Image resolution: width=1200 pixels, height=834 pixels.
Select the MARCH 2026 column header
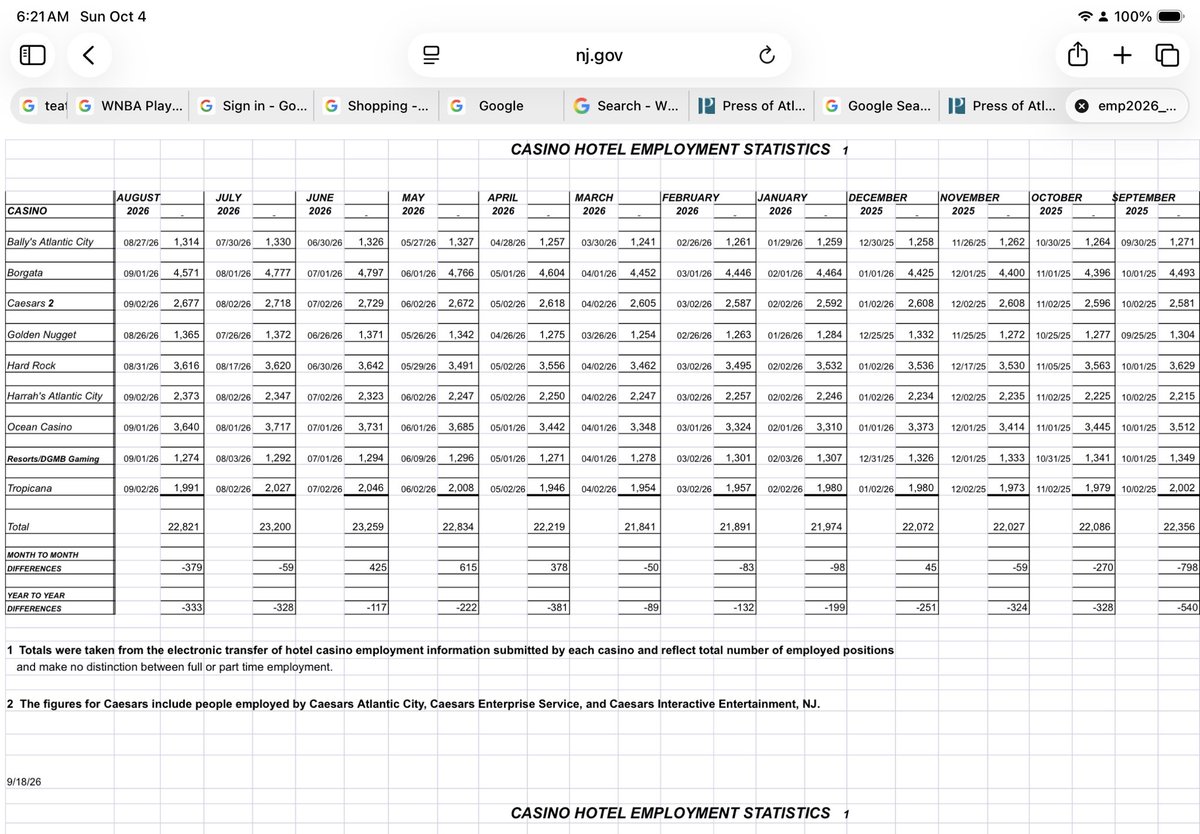coord(594,204)
